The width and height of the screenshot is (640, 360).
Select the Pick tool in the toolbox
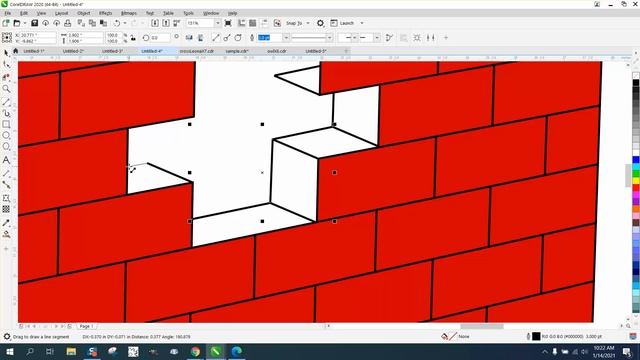6,53
